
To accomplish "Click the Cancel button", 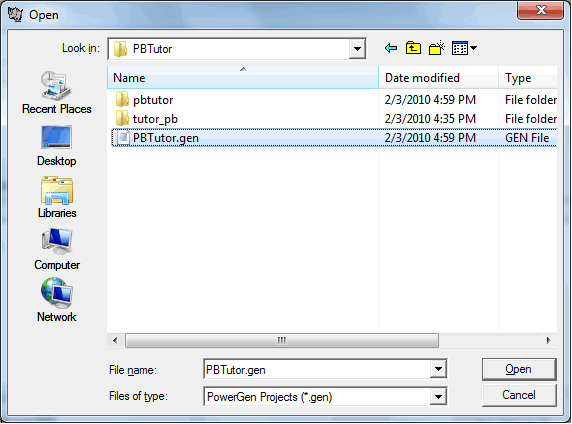I will click(519, 395).
